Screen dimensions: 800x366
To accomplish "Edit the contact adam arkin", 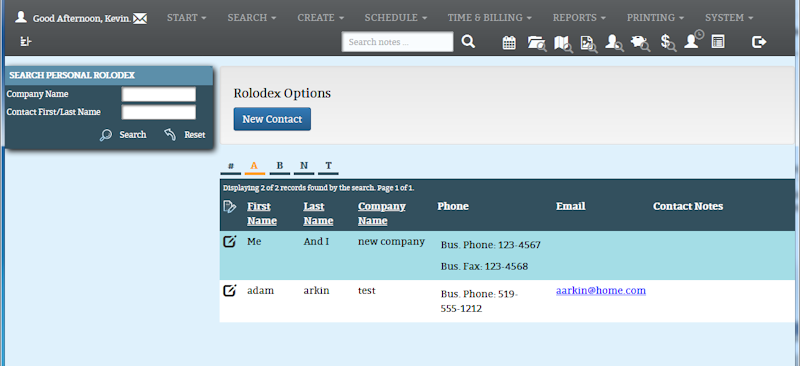I will point(230,291).
